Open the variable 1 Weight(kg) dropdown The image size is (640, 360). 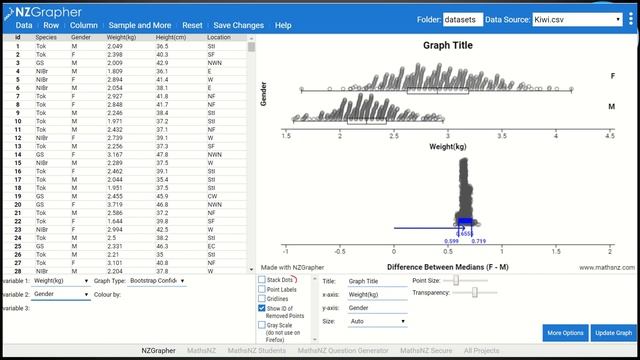[x=60, y=281]
